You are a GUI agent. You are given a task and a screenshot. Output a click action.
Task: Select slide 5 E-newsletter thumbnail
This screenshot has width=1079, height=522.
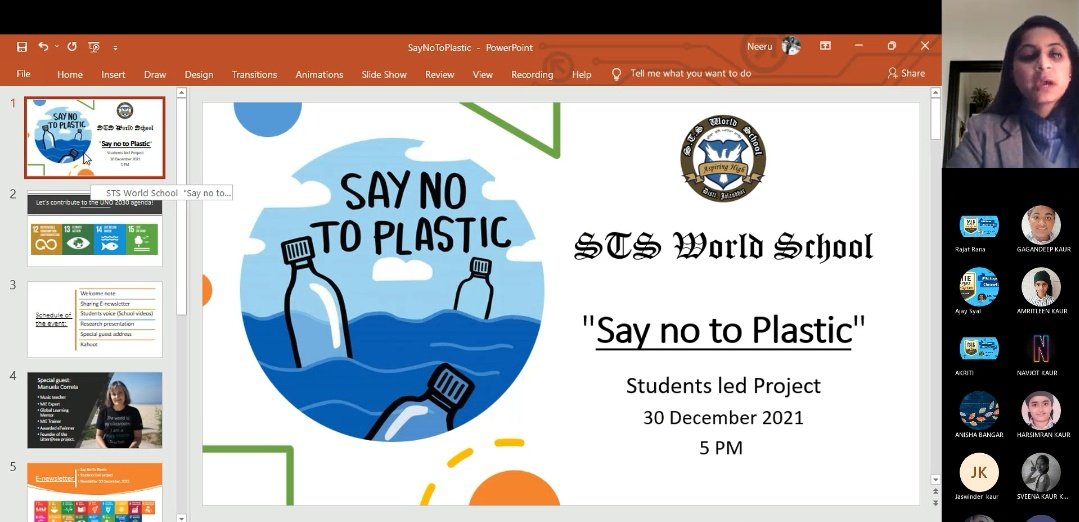[95, 492]
